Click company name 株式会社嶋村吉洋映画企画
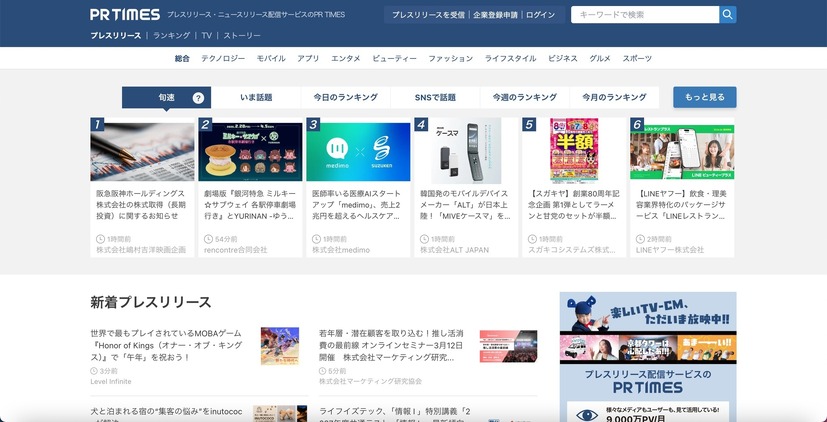 [x=141, y=250]
